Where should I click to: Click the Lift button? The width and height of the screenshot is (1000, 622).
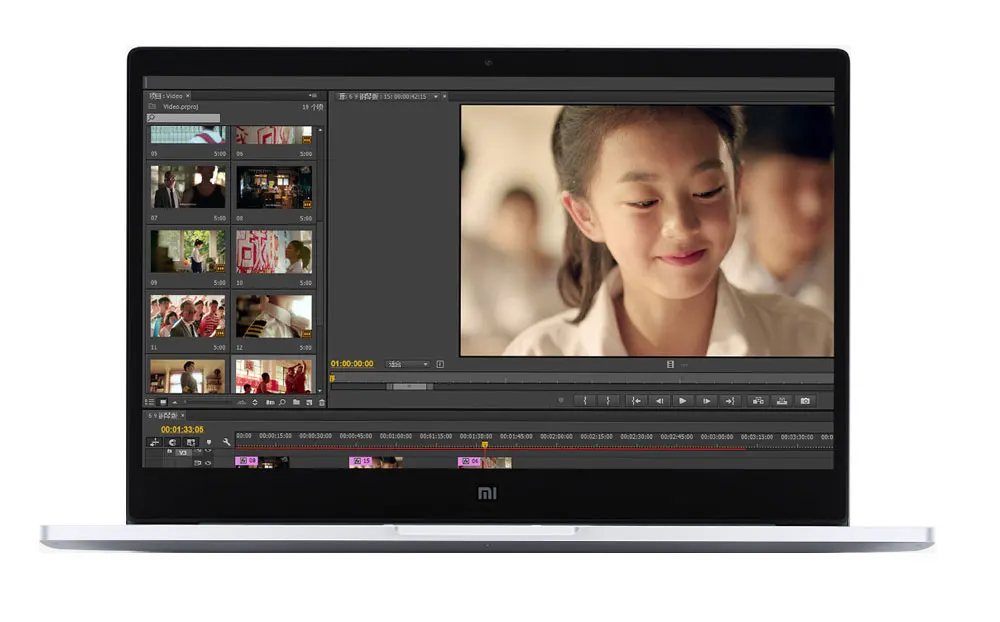click(758, 401)
